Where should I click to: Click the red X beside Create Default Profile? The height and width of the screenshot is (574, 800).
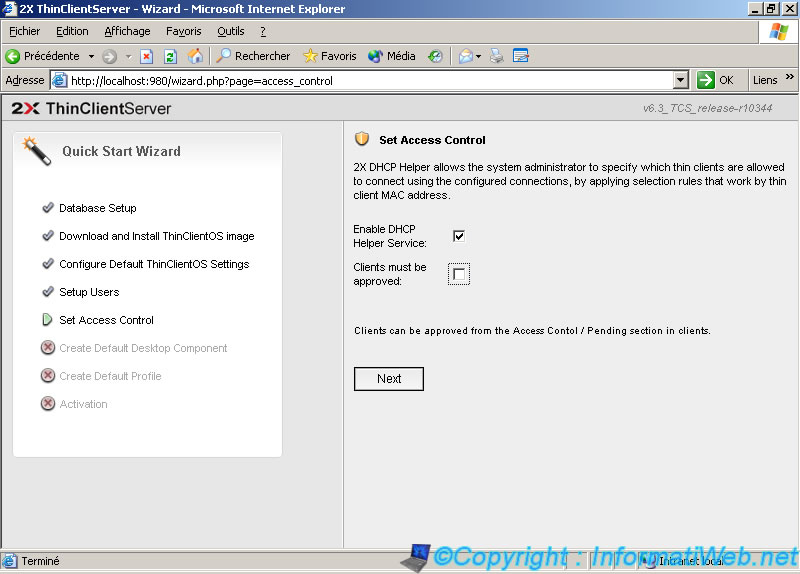coord(47,376)
